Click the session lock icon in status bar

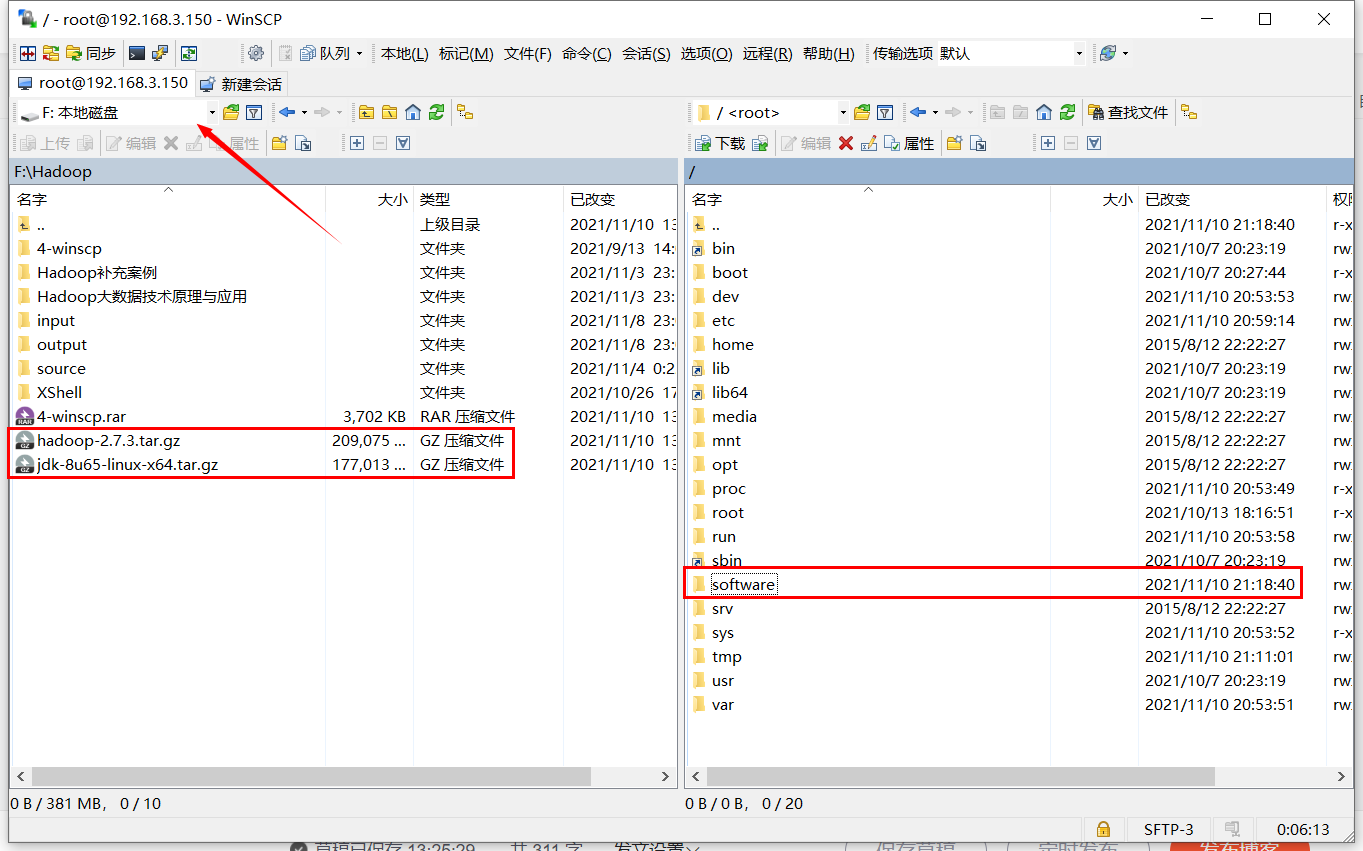click(1102, 829)
